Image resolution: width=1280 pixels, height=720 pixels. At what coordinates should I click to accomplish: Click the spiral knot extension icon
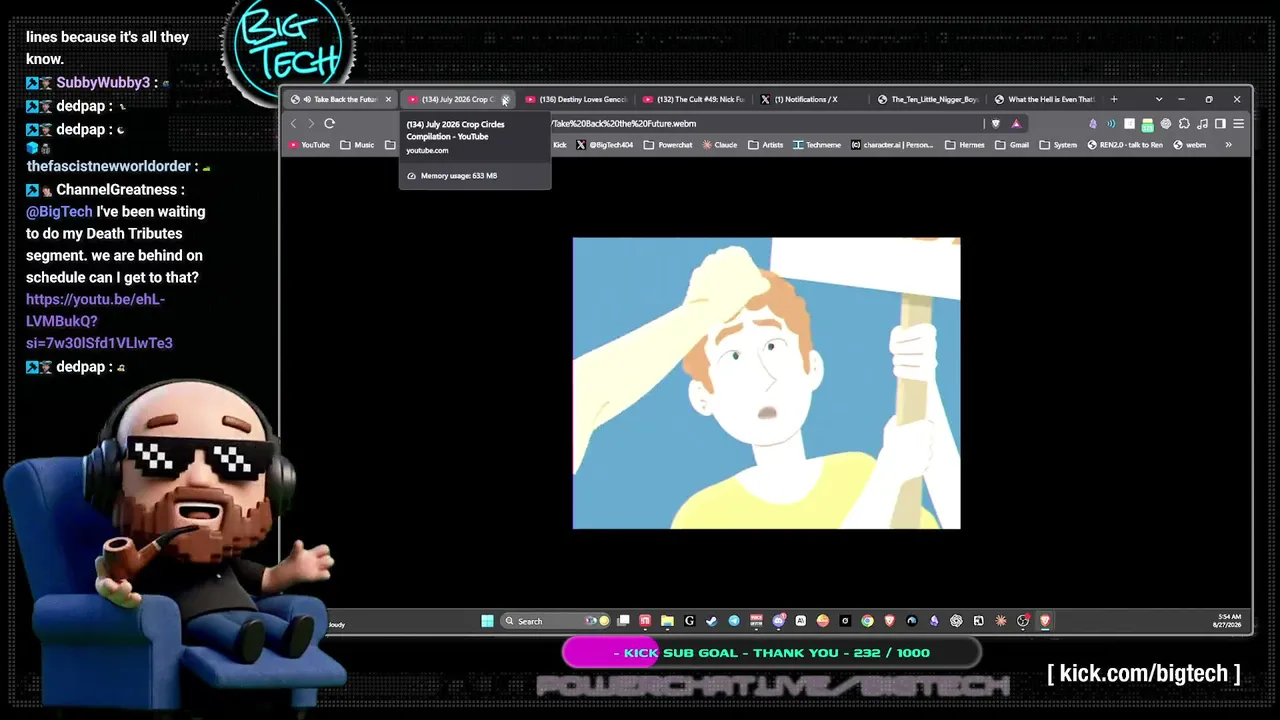click(x=1166, y=124)
